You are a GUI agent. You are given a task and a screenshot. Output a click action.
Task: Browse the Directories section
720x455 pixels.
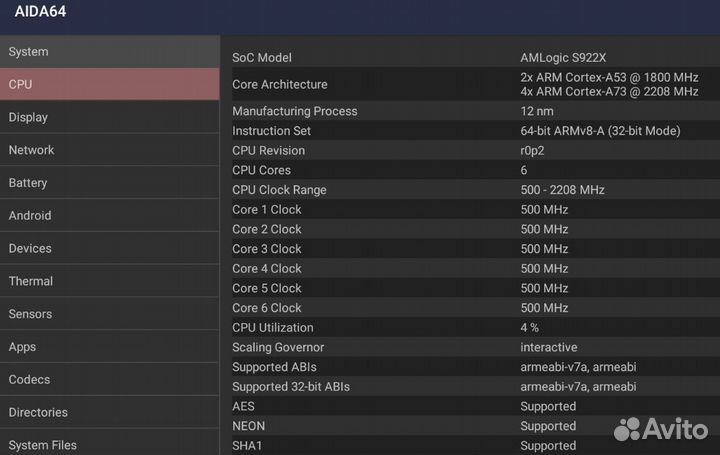click(x=108, y=412)
